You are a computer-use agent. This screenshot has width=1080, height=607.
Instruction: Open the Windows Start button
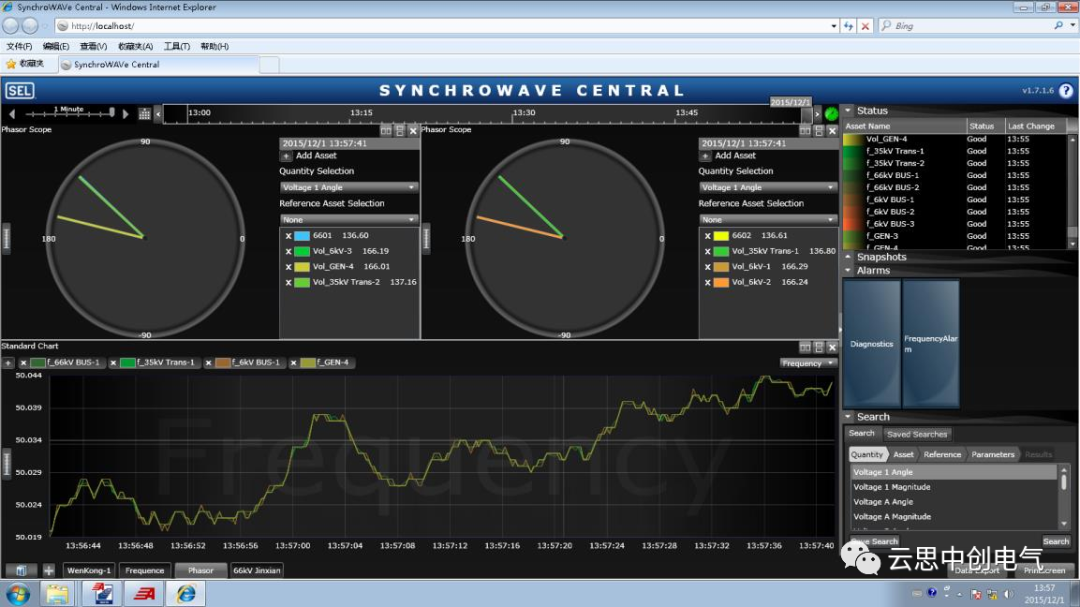click(x=18, y=594)
